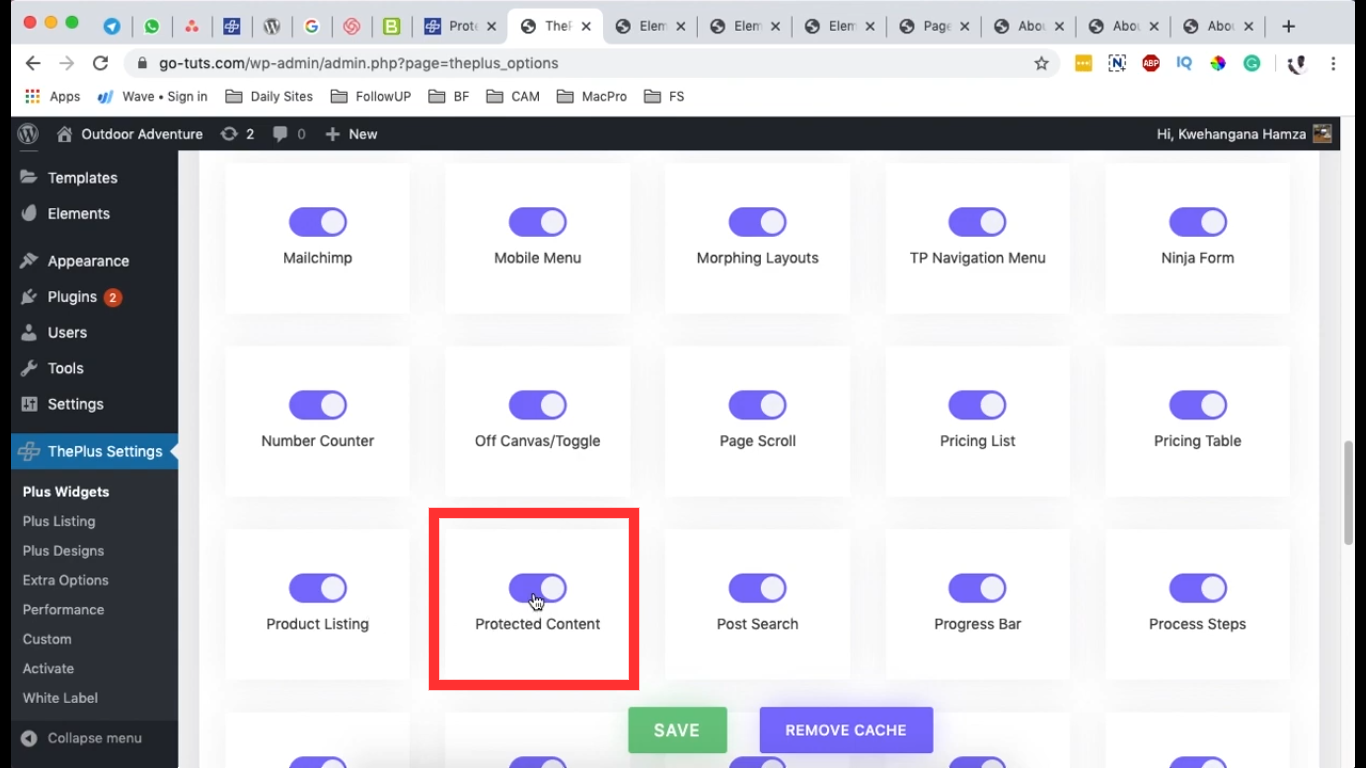Click the Plugins plug icon in the sidebar
The height and width of the screenshot is (768, 1366).
click(29, 297)
